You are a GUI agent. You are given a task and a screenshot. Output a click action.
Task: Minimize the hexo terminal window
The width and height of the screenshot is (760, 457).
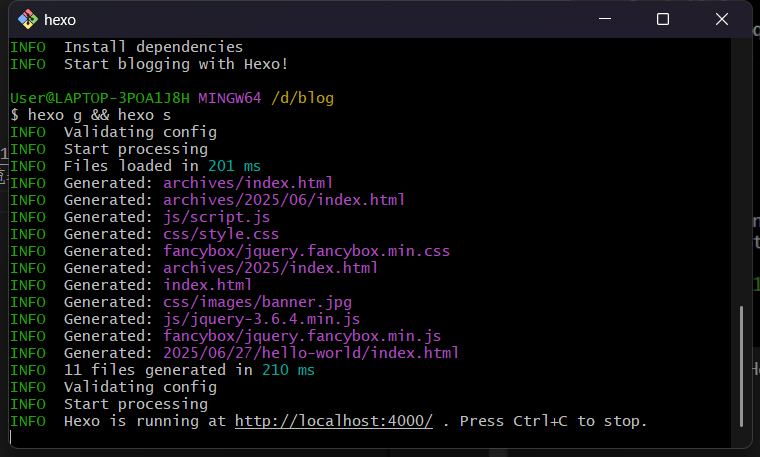(x=604, y=19)
